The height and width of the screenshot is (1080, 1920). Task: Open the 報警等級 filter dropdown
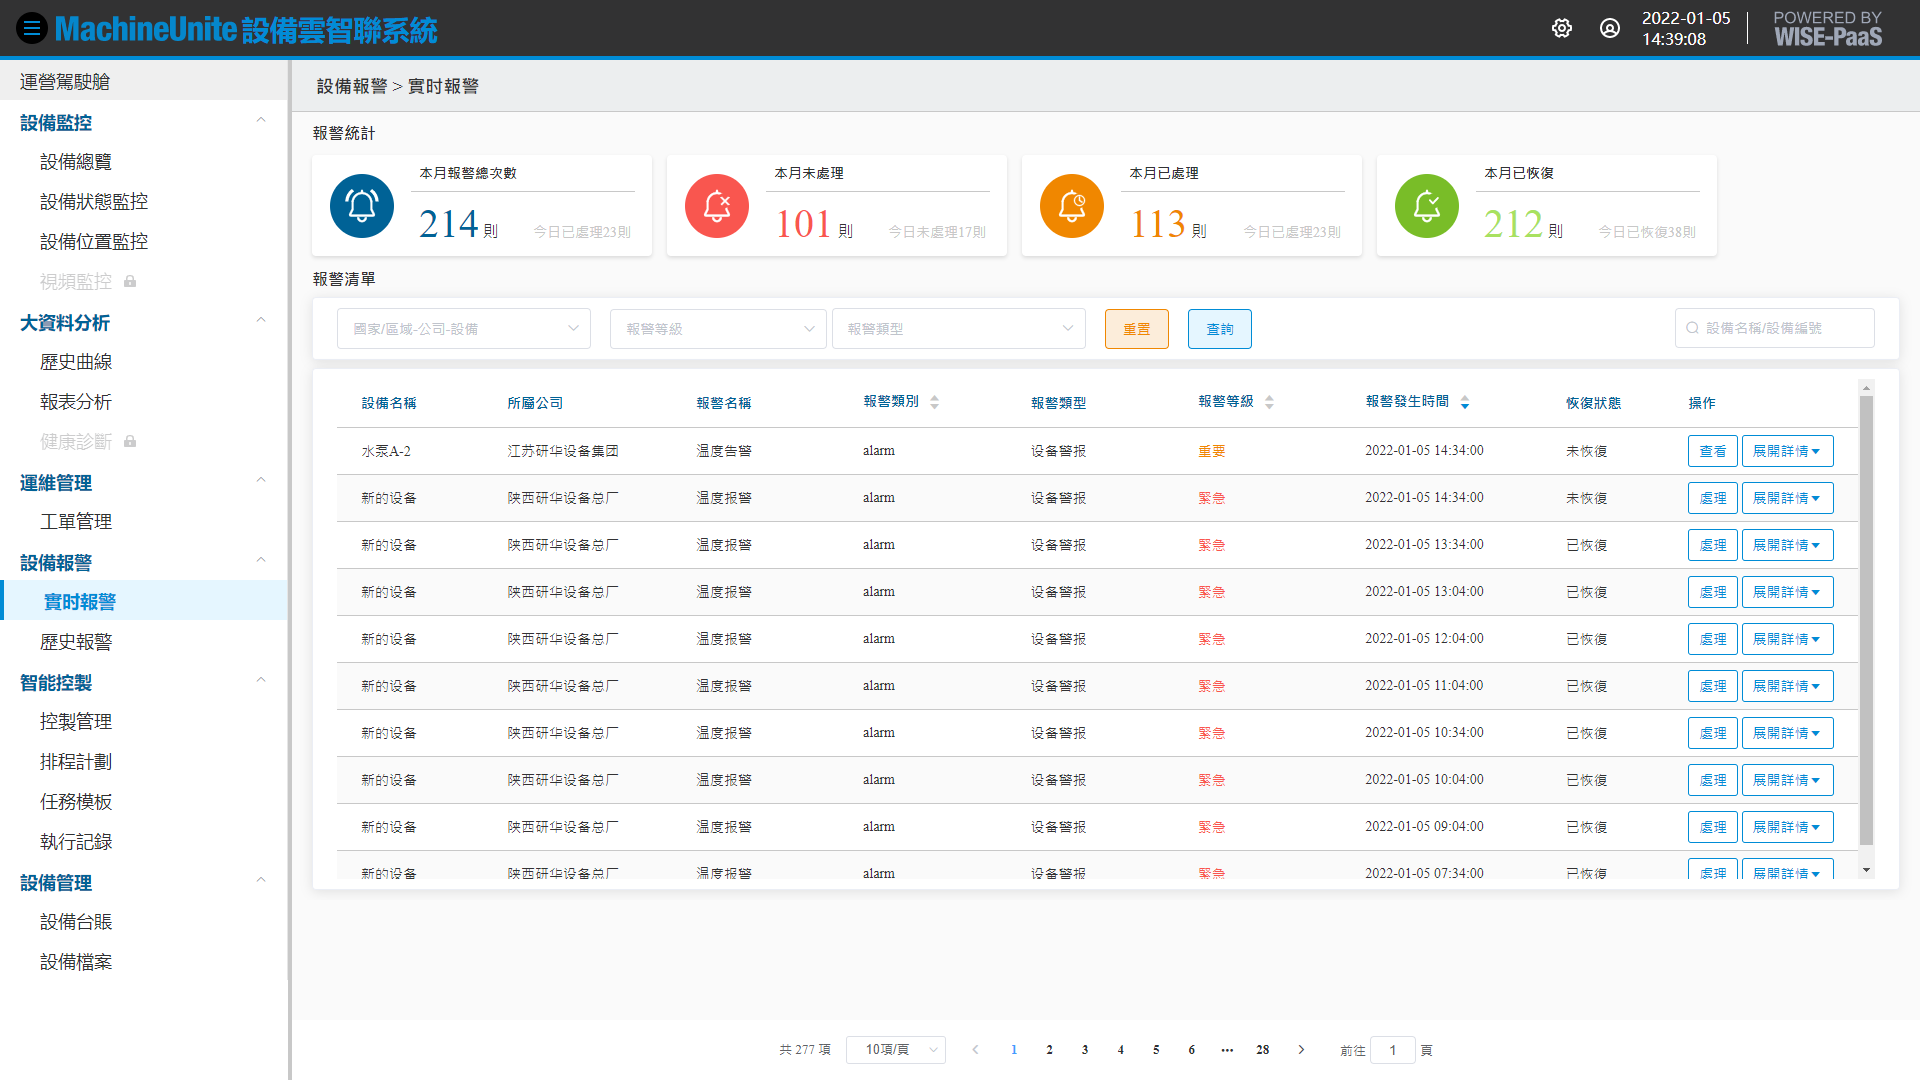pos(718,329)
